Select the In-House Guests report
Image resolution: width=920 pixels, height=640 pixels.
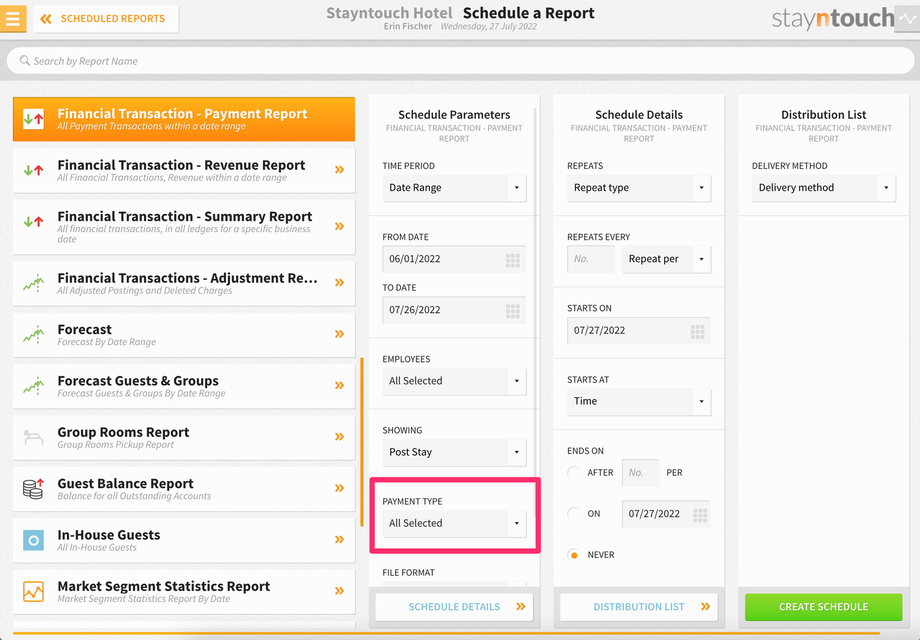tap(184, 540)
